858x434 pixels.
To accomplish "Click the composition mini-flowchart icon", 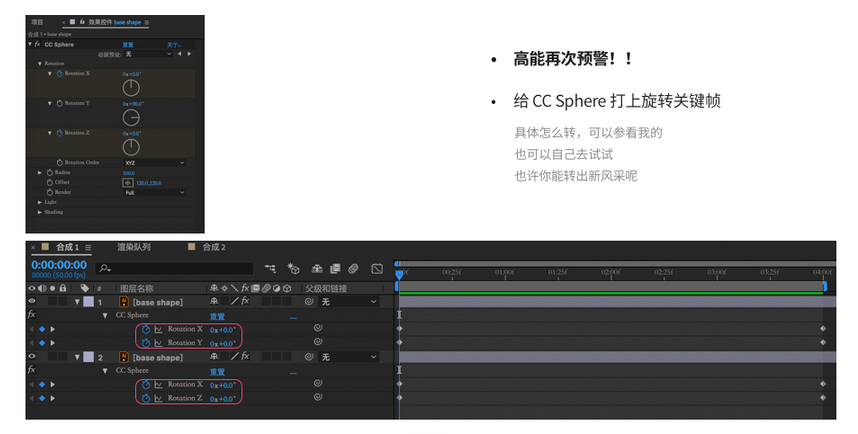I will [x=270, y=268].
